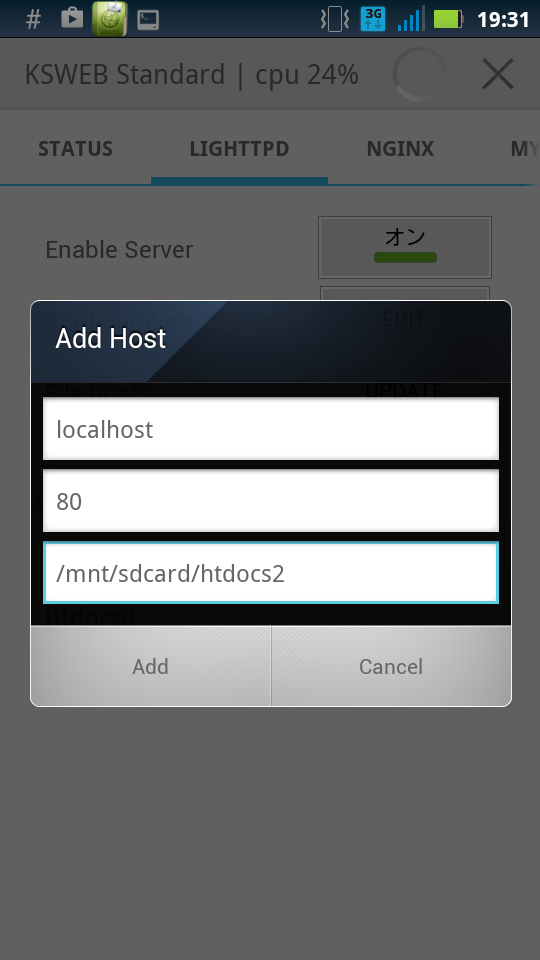Switch to the NGINX tab
The height and width of the screenshot is (960, 540).
[x=400, y=149]
